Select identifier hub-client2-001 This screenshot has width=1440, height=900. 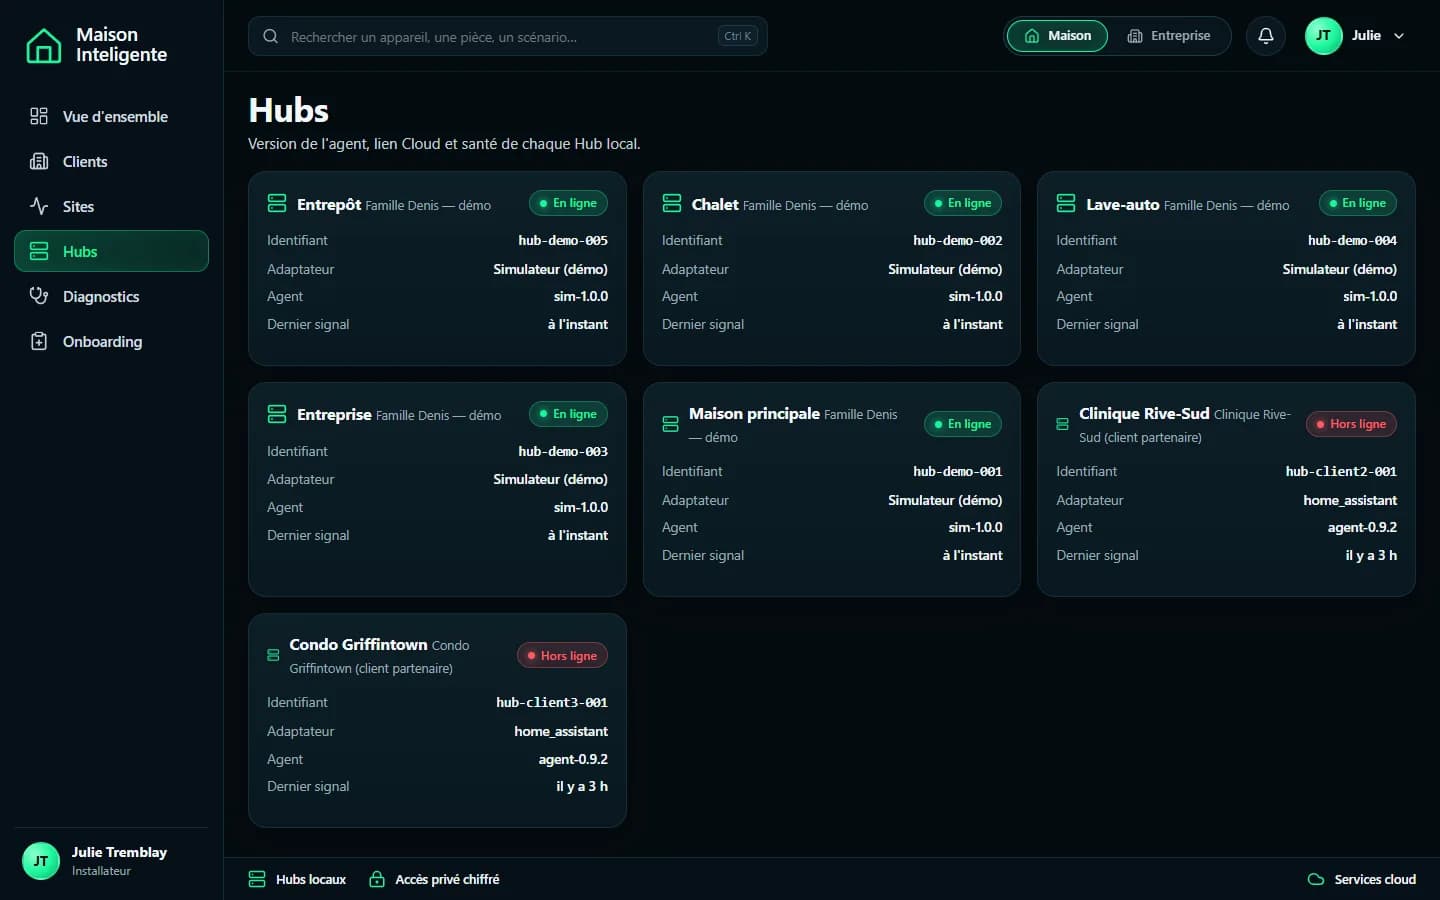click(x=1341, y=471)
